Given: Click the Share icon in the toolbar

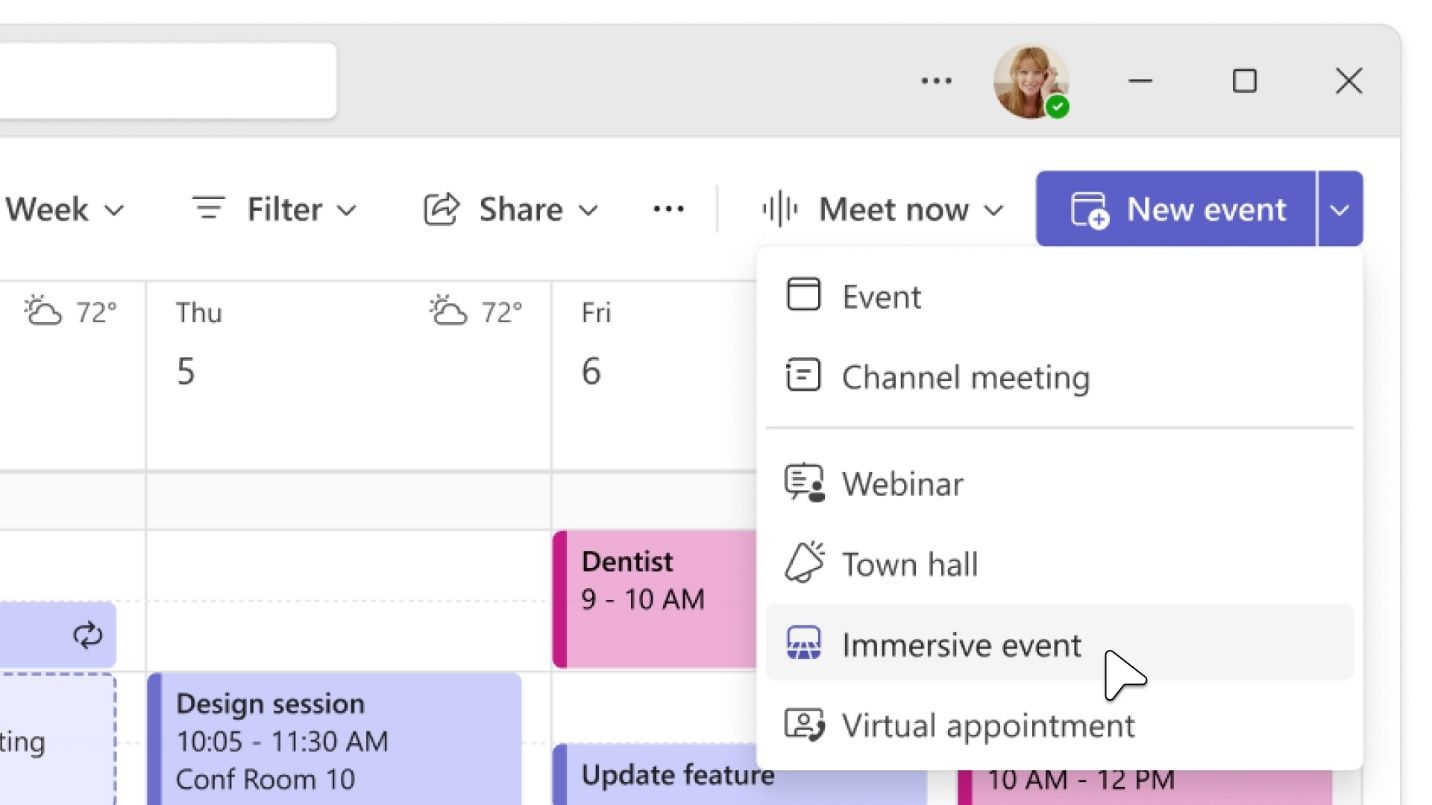Looking at the screenshot, I should 440,209.
